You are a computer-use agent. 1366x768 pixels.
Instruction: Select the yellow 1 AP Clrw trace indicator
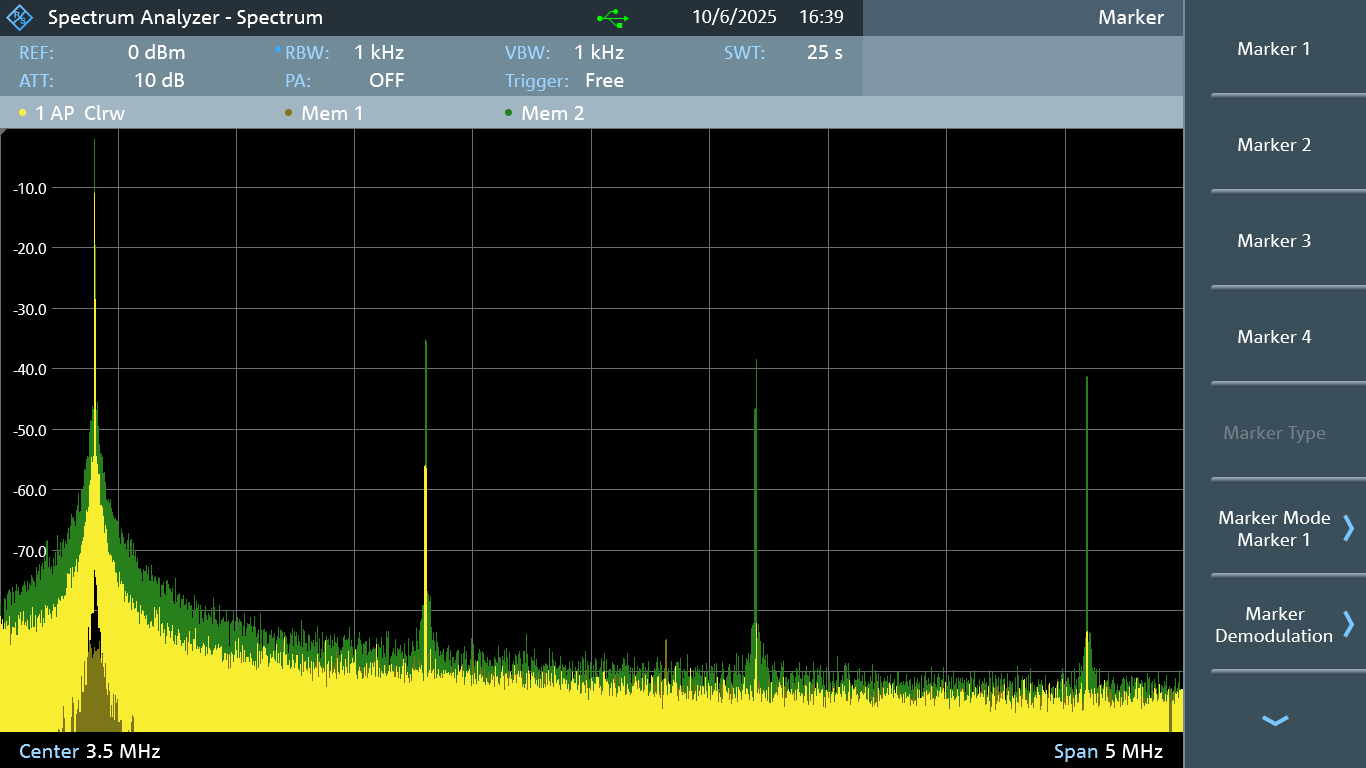pyautogui.click(x=72, y=113)
